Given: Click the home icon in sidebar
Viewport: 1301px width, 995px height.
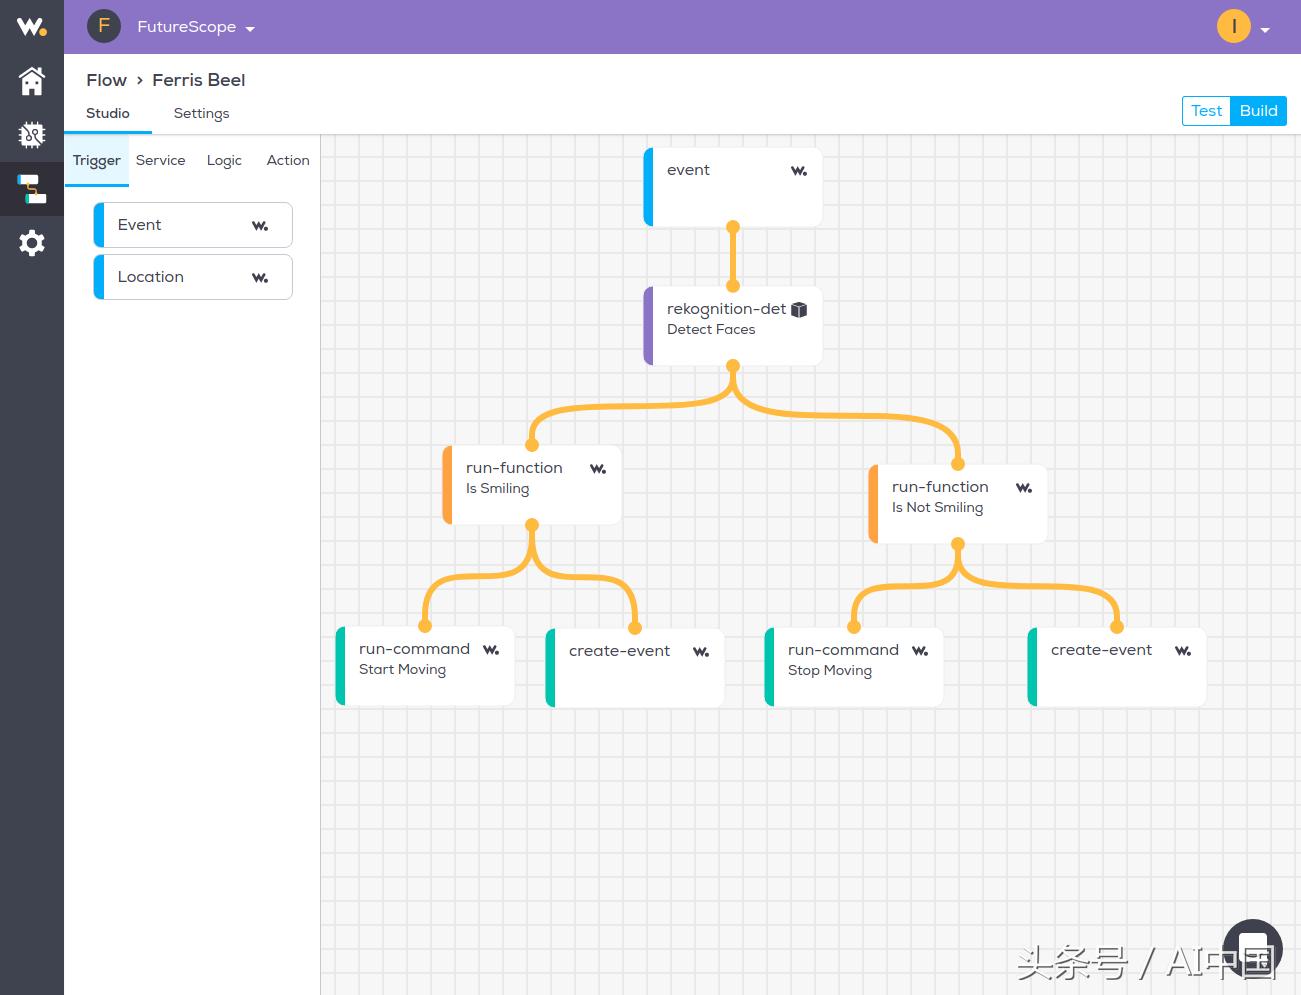Looking at the screenshot, I should [x=32, y=81].
